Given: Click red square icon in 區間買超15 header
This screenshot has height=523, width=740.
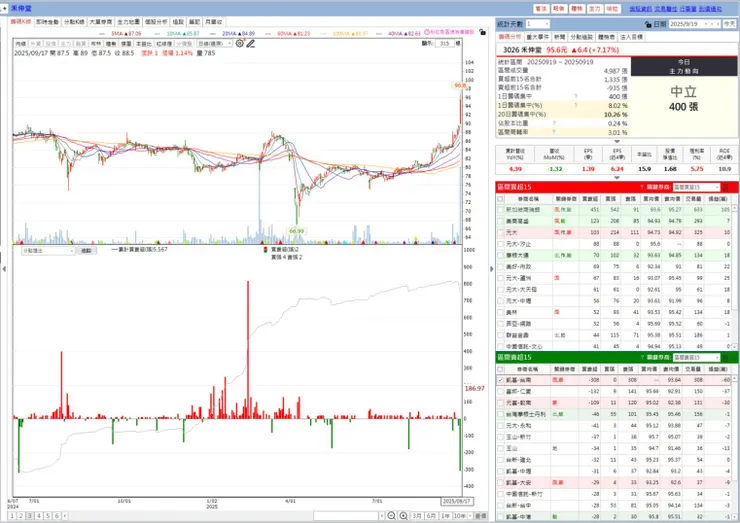Looking at the screenshot, I should [x=725, y=187].
